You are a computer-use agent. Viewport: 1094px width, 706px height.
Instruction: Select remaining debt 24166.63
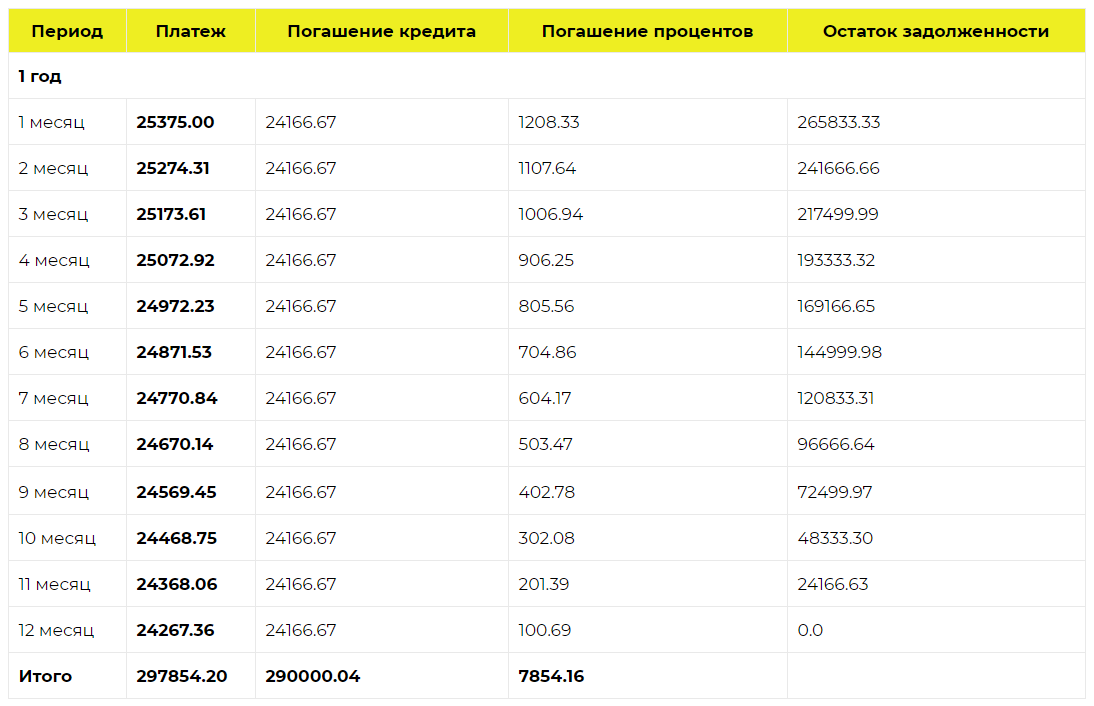833,584
